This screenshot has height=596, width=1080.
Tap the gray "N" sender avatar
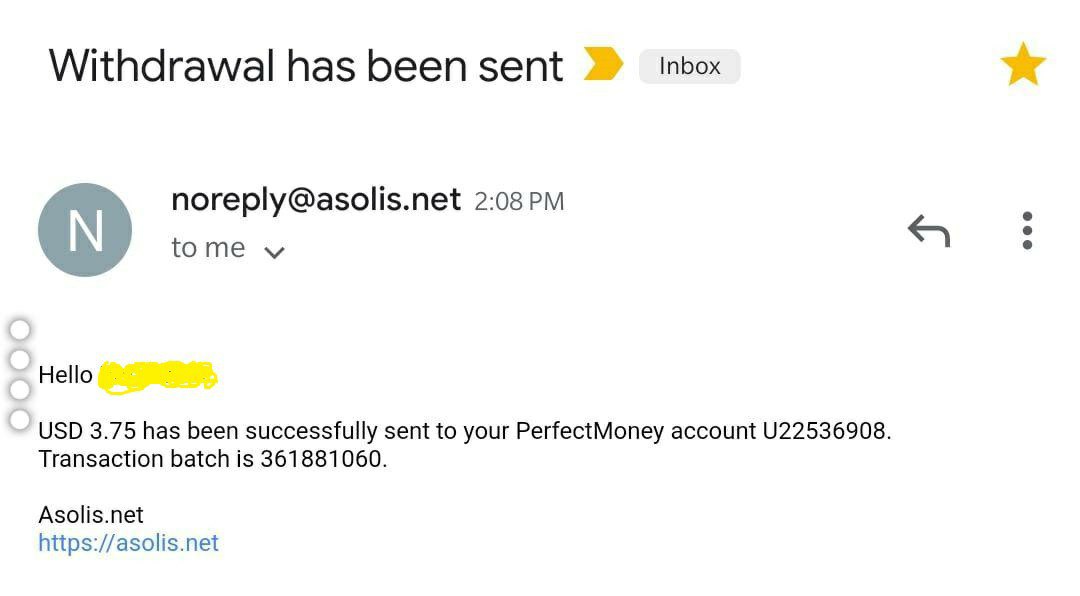coord(85,230)
